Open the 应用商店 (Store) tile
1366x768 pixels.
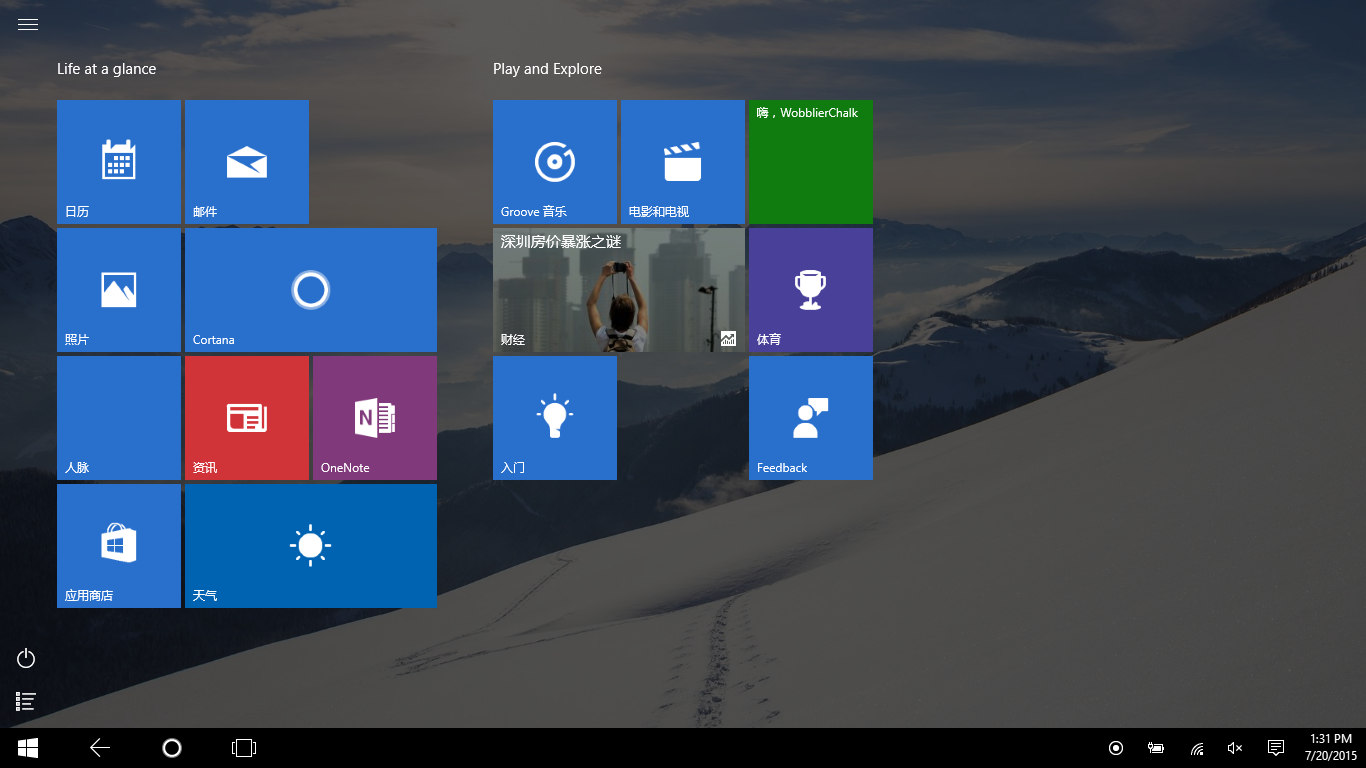tap(118, 545)
